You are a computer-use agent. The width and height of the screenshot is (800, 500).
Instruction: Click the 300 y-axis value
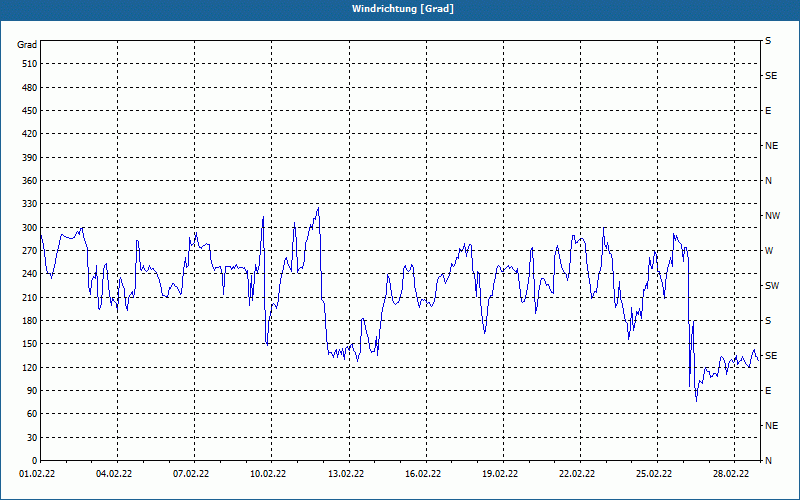[29, 228]
